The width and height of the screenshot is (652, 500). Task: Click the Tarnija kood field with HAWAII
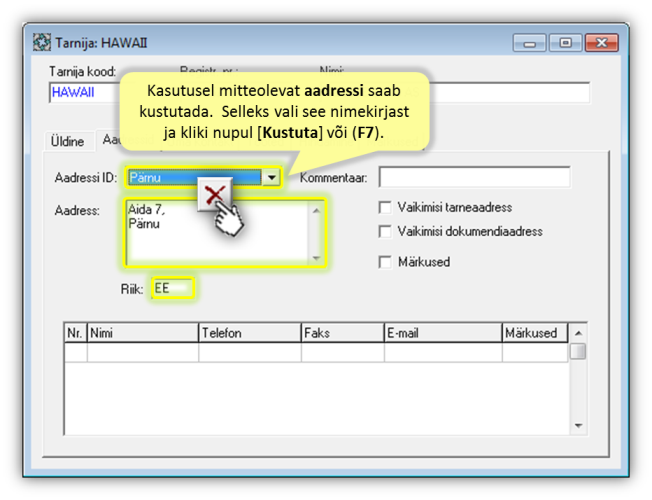click(x=84, y=92)
